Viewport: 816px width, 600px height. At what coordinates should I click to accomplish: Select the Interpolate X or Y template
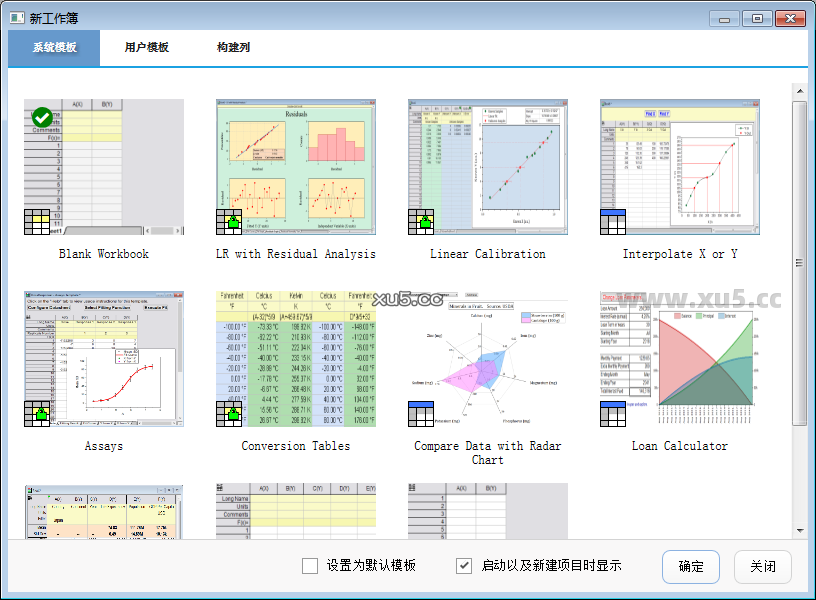680,167
